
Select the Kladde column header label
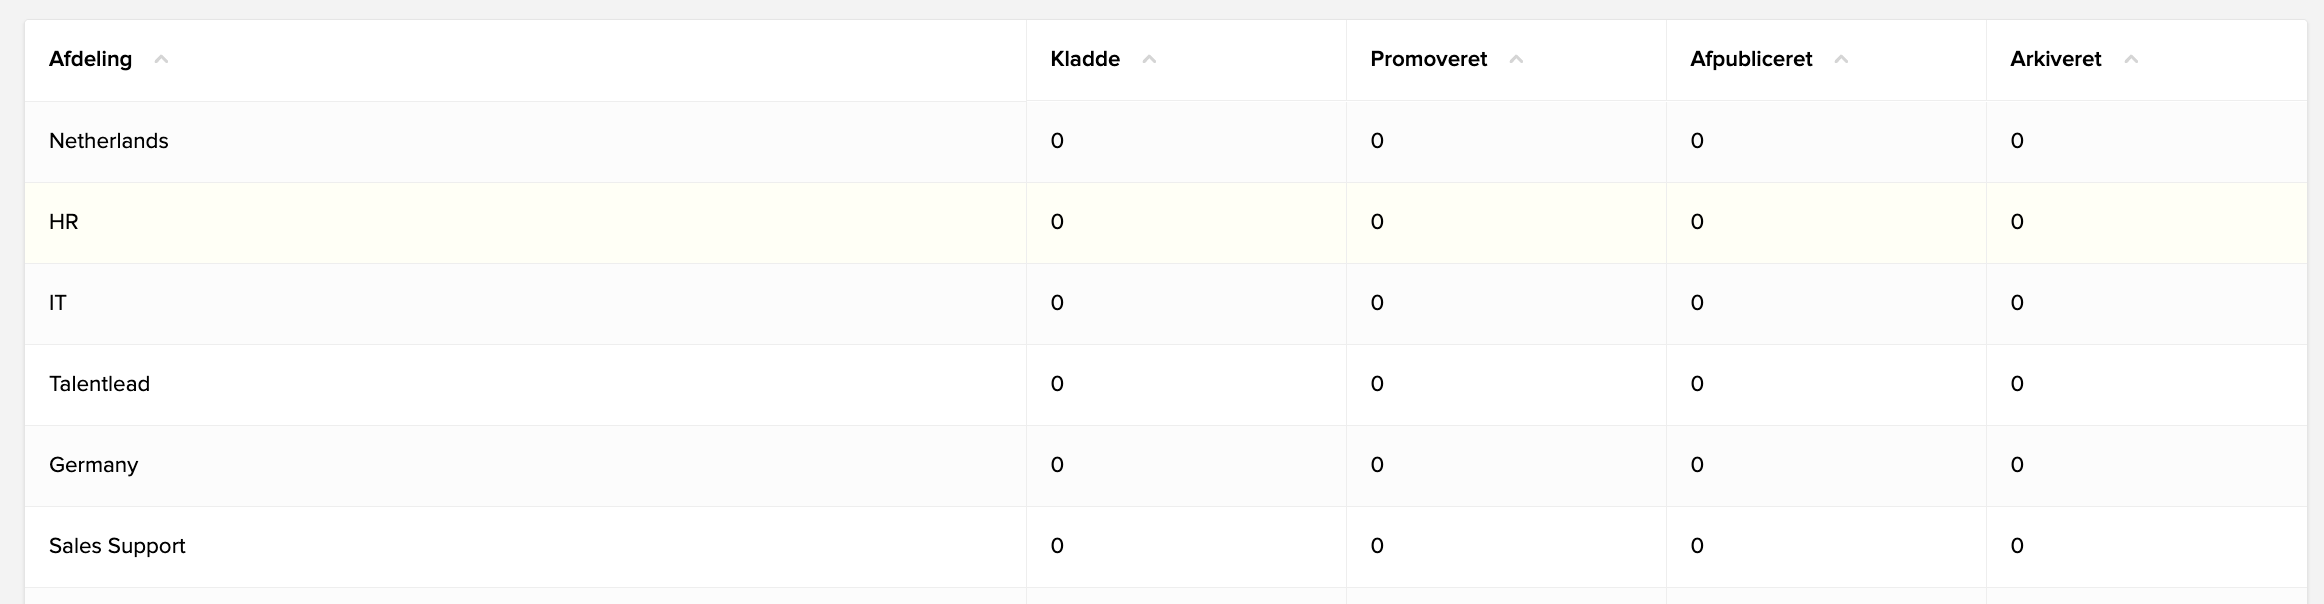(x=1085, y=59)
